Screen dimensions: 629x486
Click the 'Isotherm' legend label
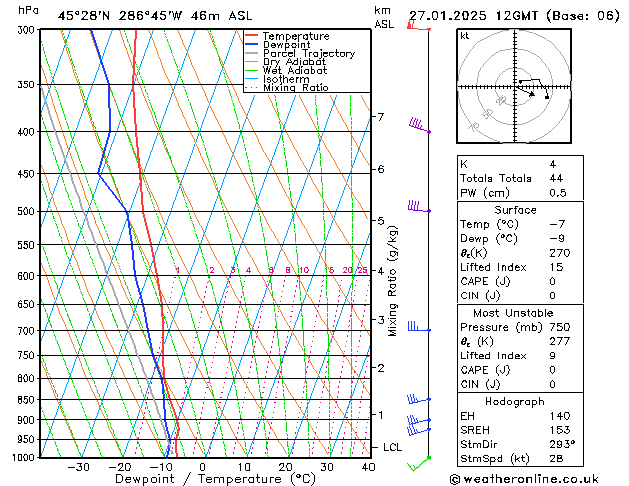tap(286, 79)
